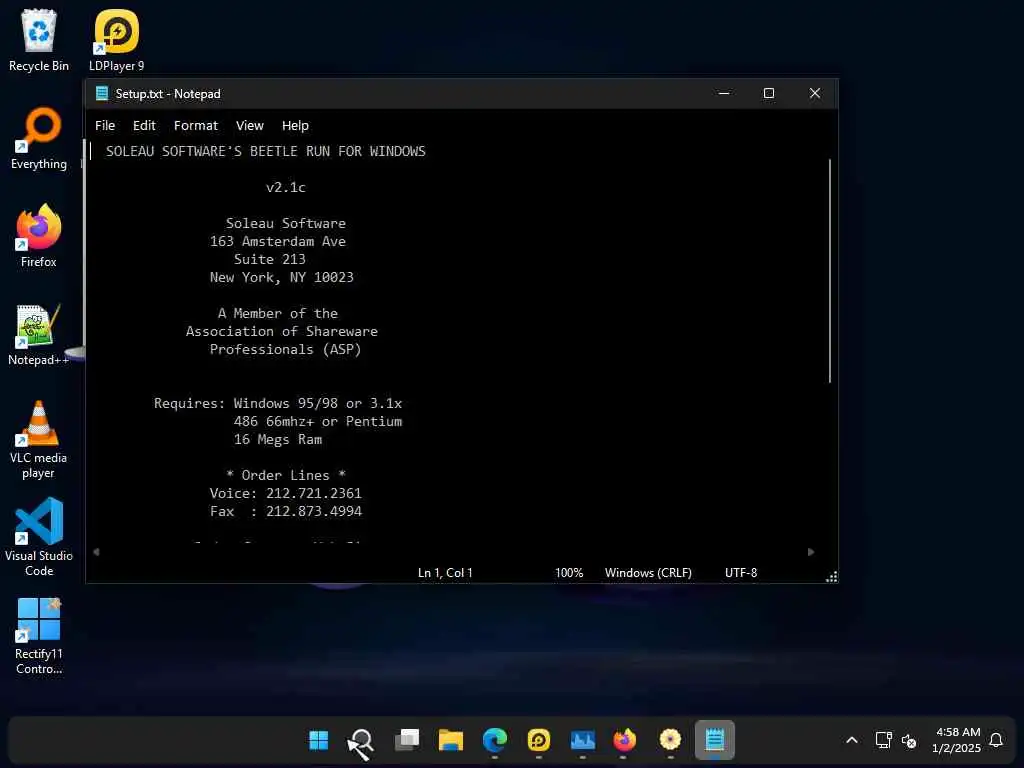Open File Explorer from taskbar
Screen dimensions: 1024x768
click(451, 740)
